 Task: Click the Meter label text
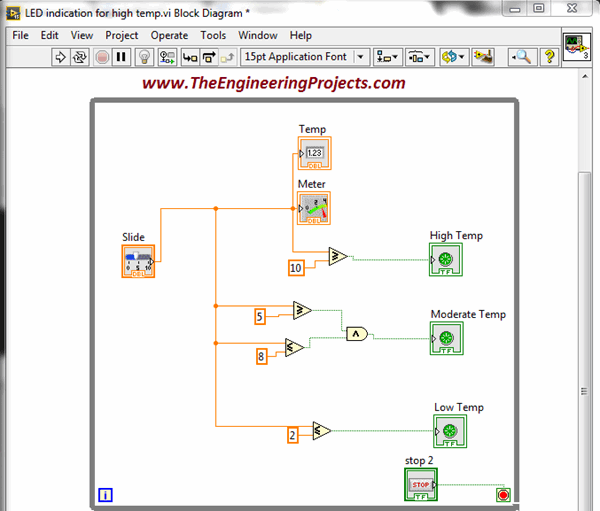(311, 184)
